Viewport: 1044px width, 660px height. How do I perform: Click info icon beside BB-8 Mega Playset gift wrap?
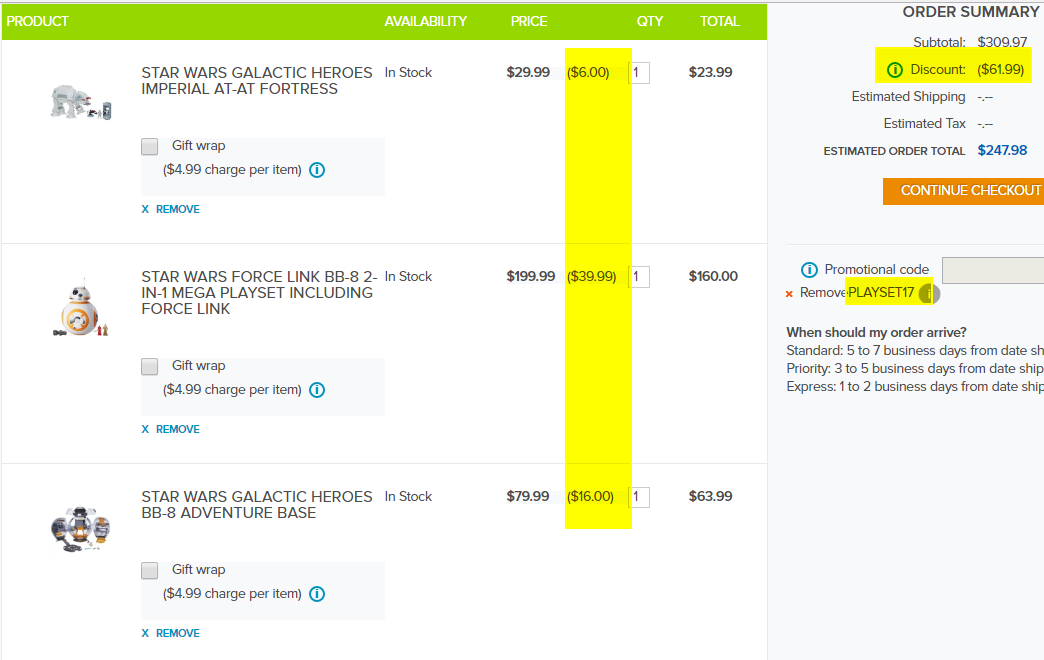coord(317,390)
